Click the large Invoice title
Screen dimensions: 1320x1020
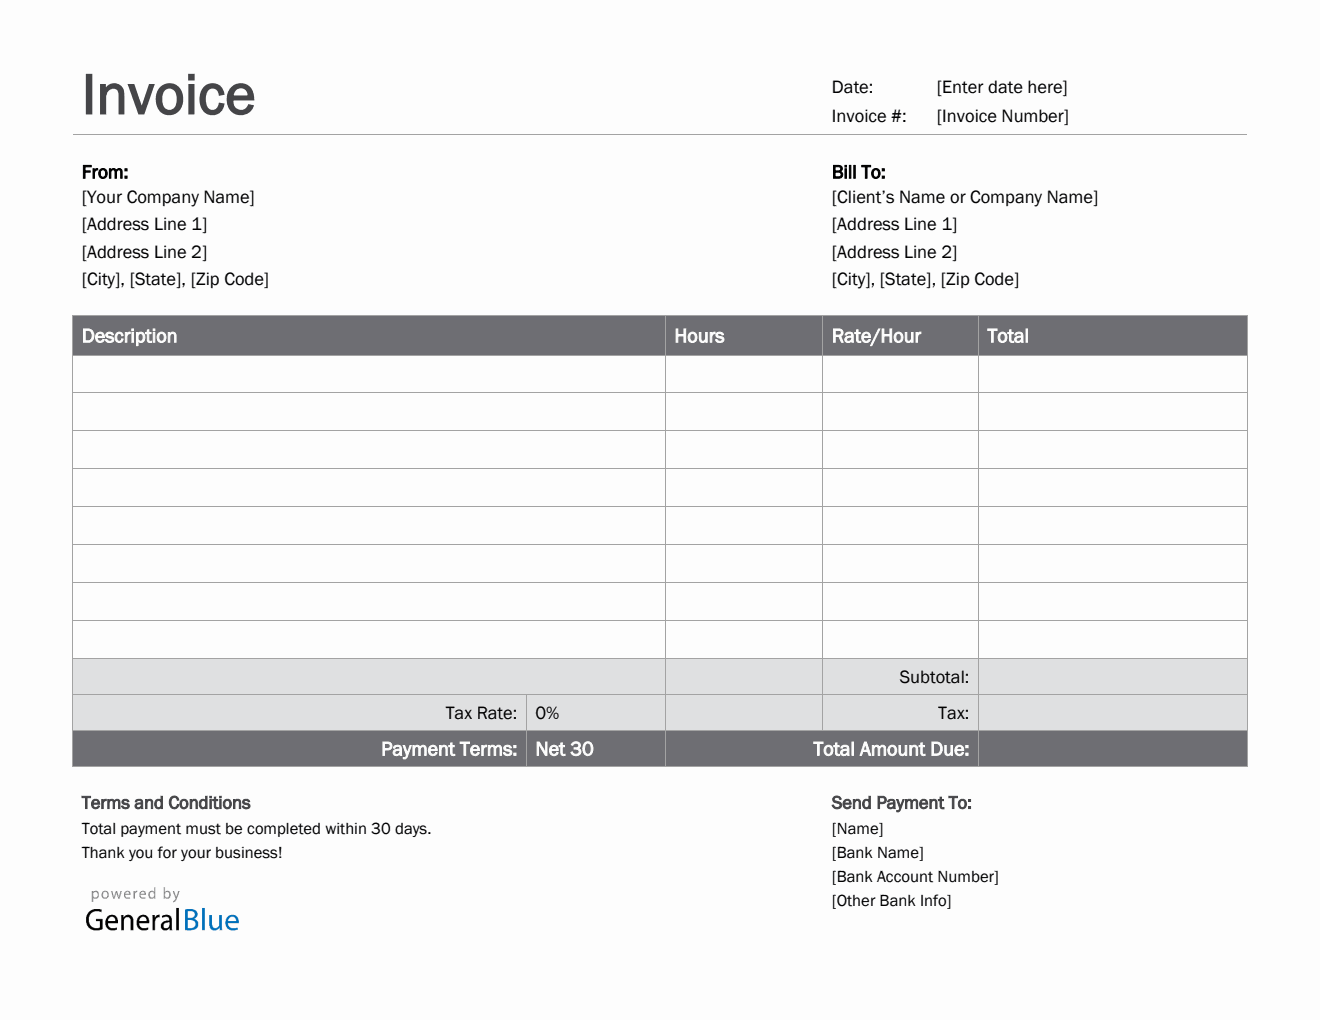click(169, 95)
